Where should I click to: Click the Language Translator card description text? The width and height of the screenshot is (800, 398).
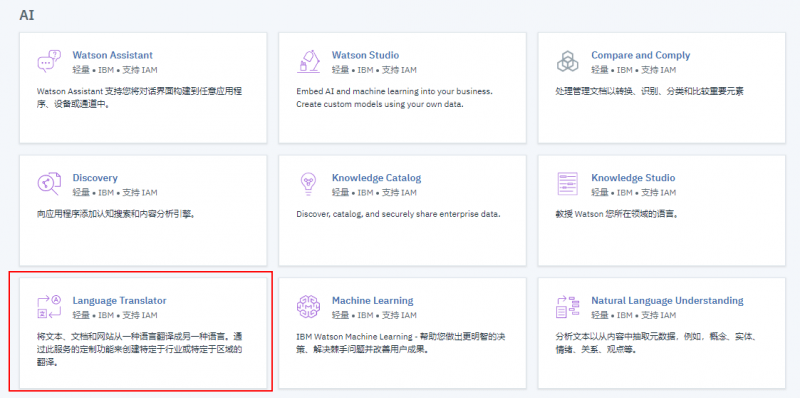(139, 350)
